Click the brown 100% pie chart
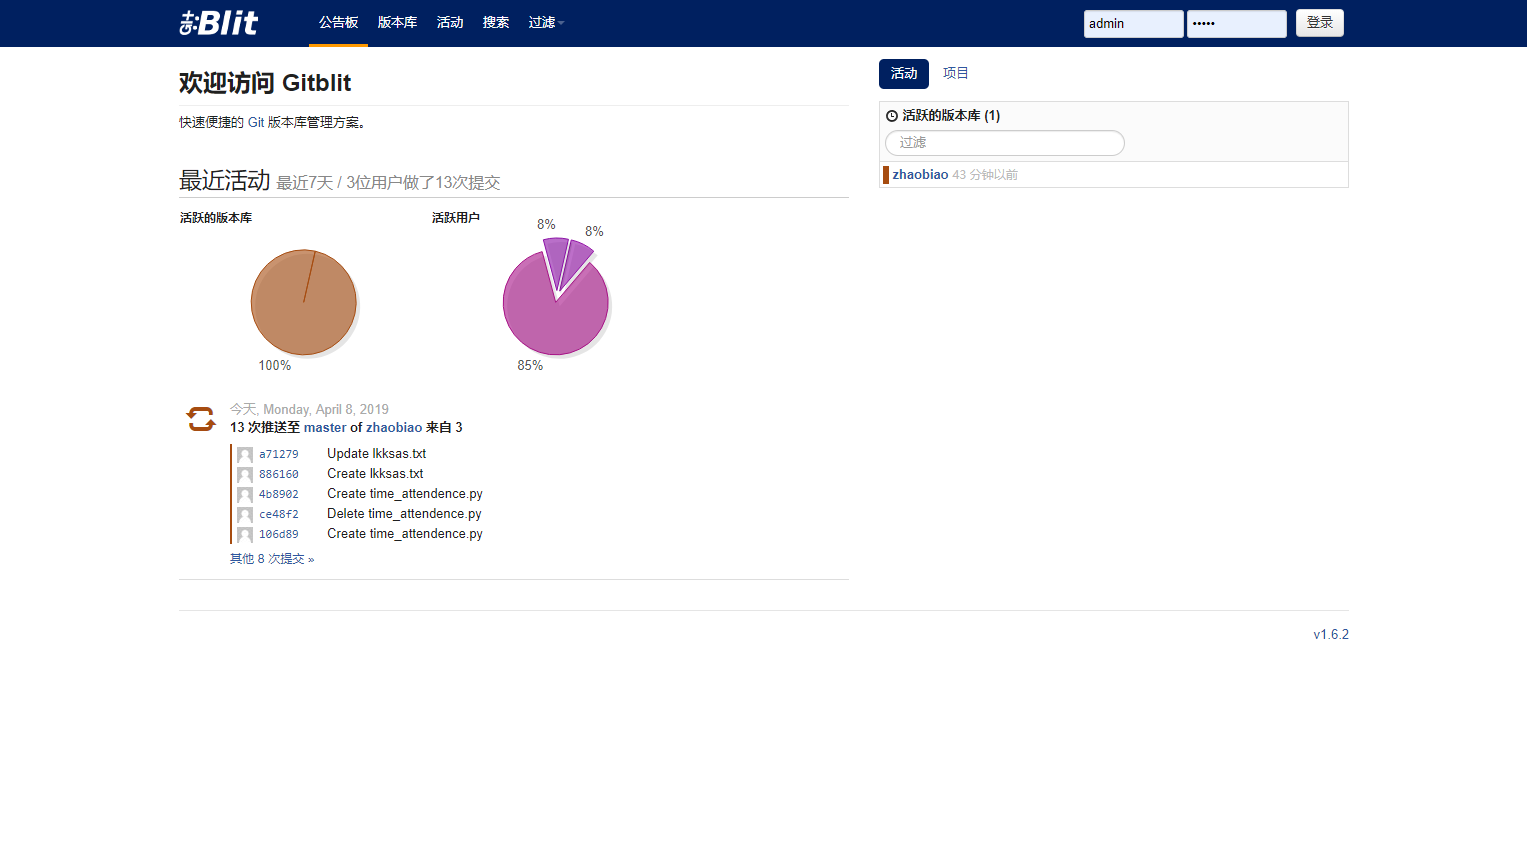Screen dimensions: 1527x861 304,302
